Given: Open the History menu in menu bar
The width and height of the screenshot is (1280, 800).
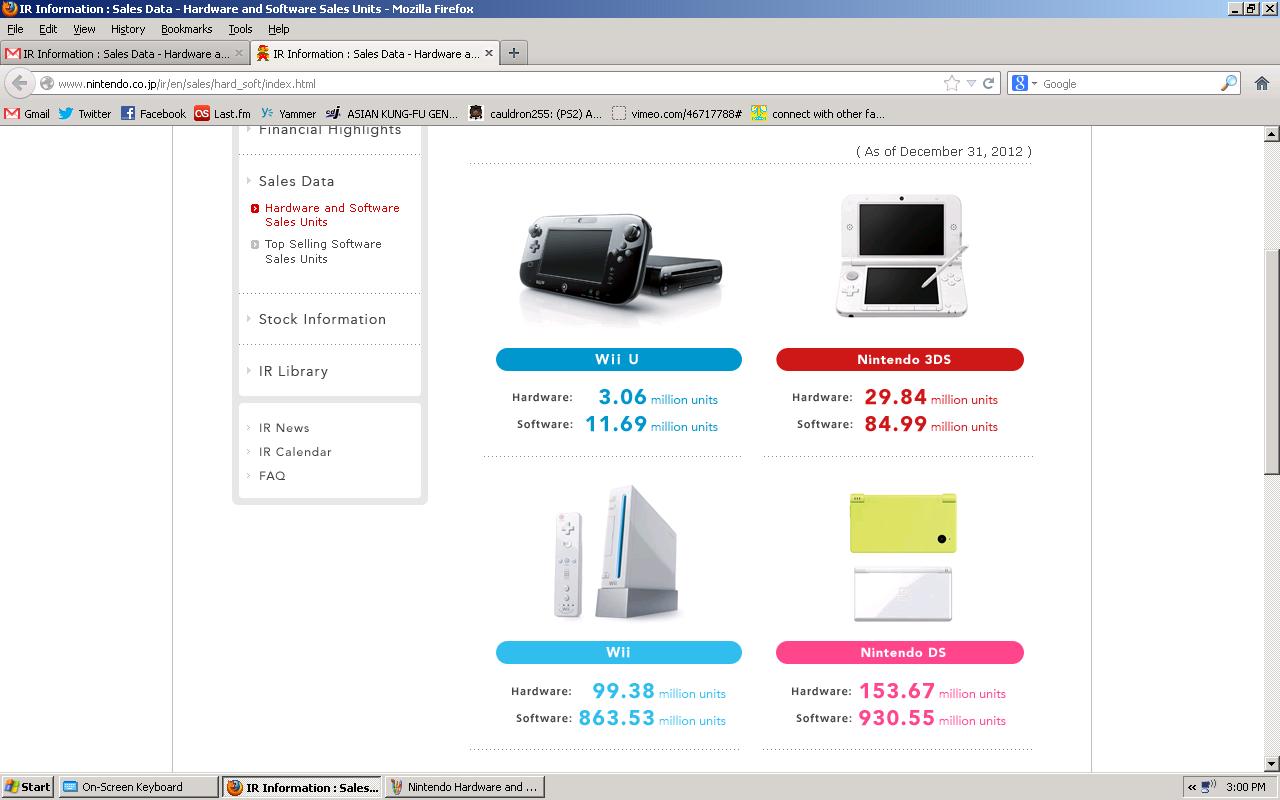Looking at the screenshot, I should pos(127,29).
